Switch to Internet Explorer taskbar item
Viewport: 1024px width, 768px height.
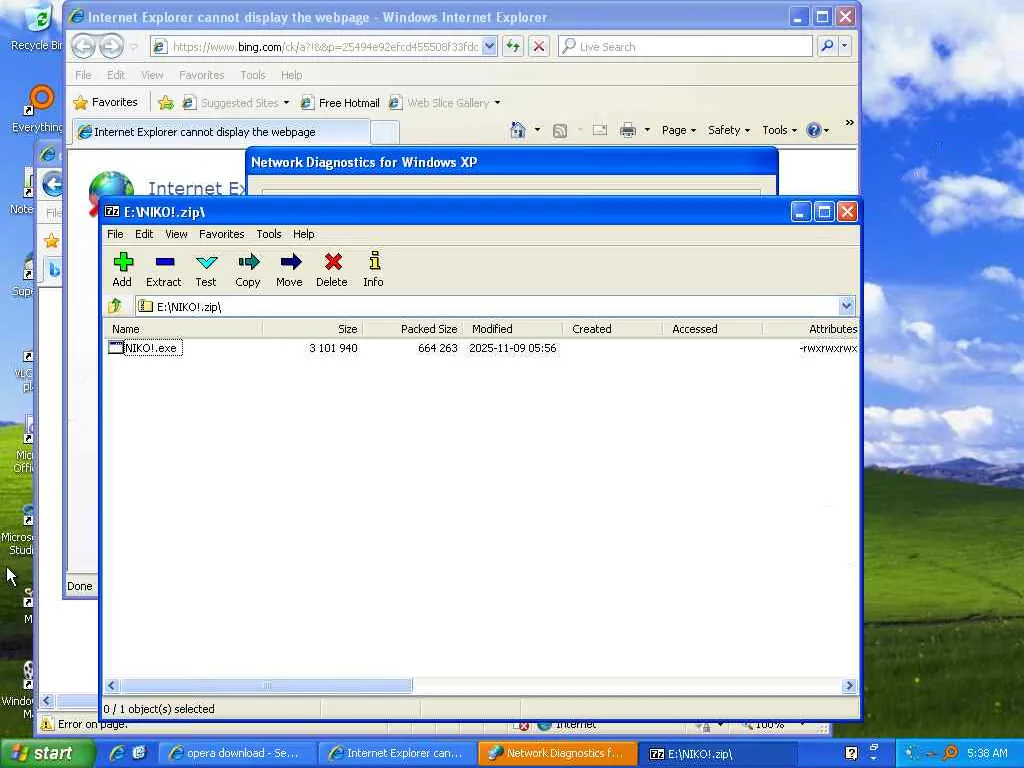pyautogui.click(x=396, y=753)
